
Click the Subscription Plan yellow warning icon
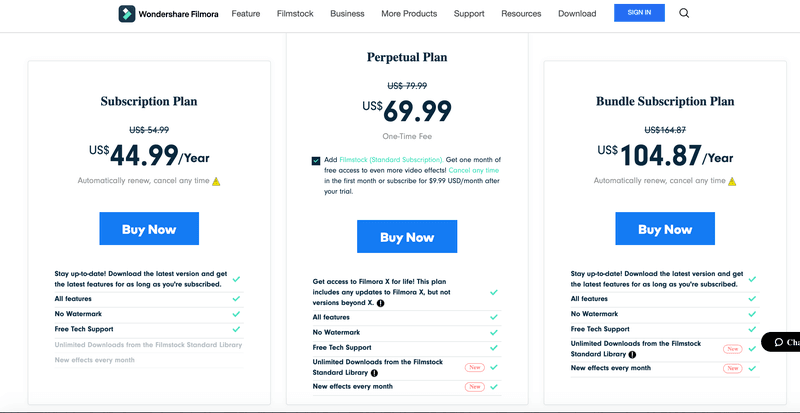[216, 181]
